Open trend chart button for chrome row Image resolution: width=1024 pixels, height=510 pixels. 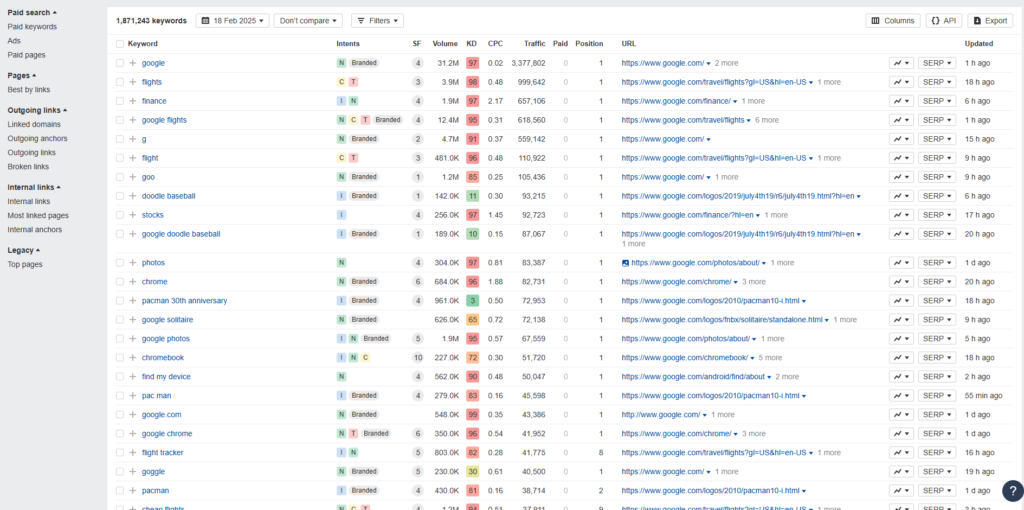[901, 281]
